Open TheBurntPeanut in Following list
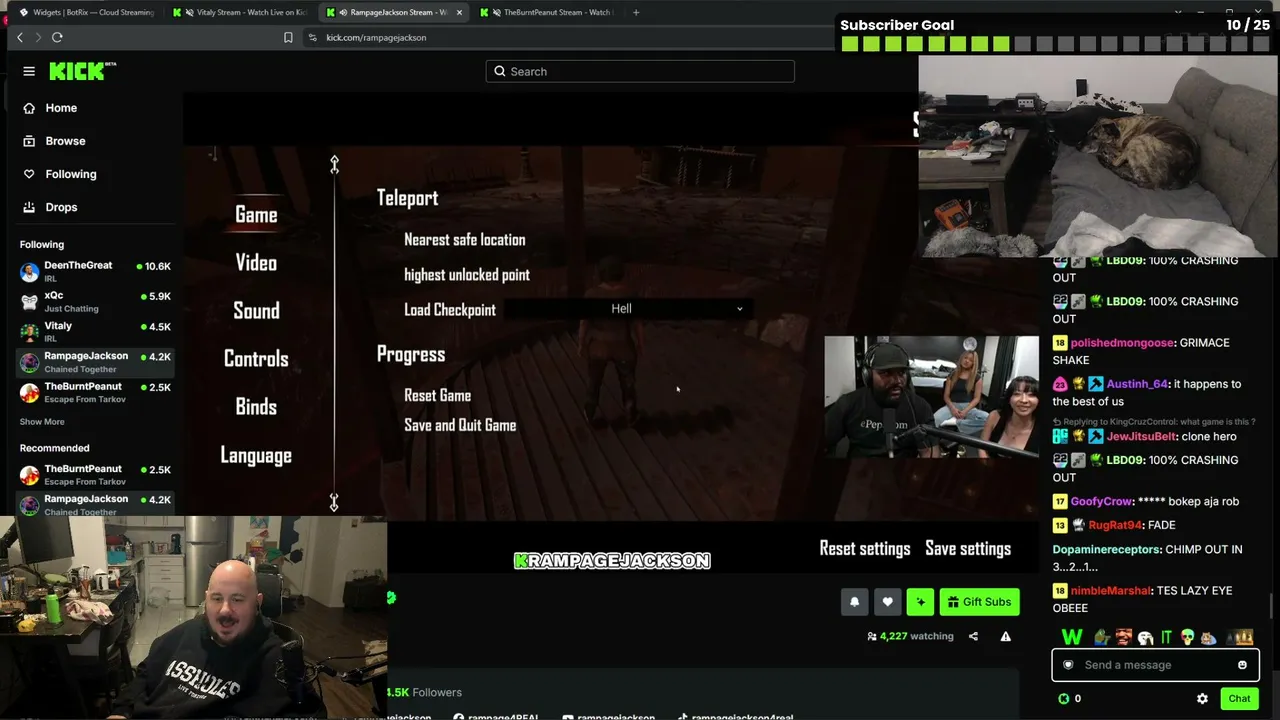Image resolution: width=1280 pixels, height=720 pixels. [x=95, y=393]
